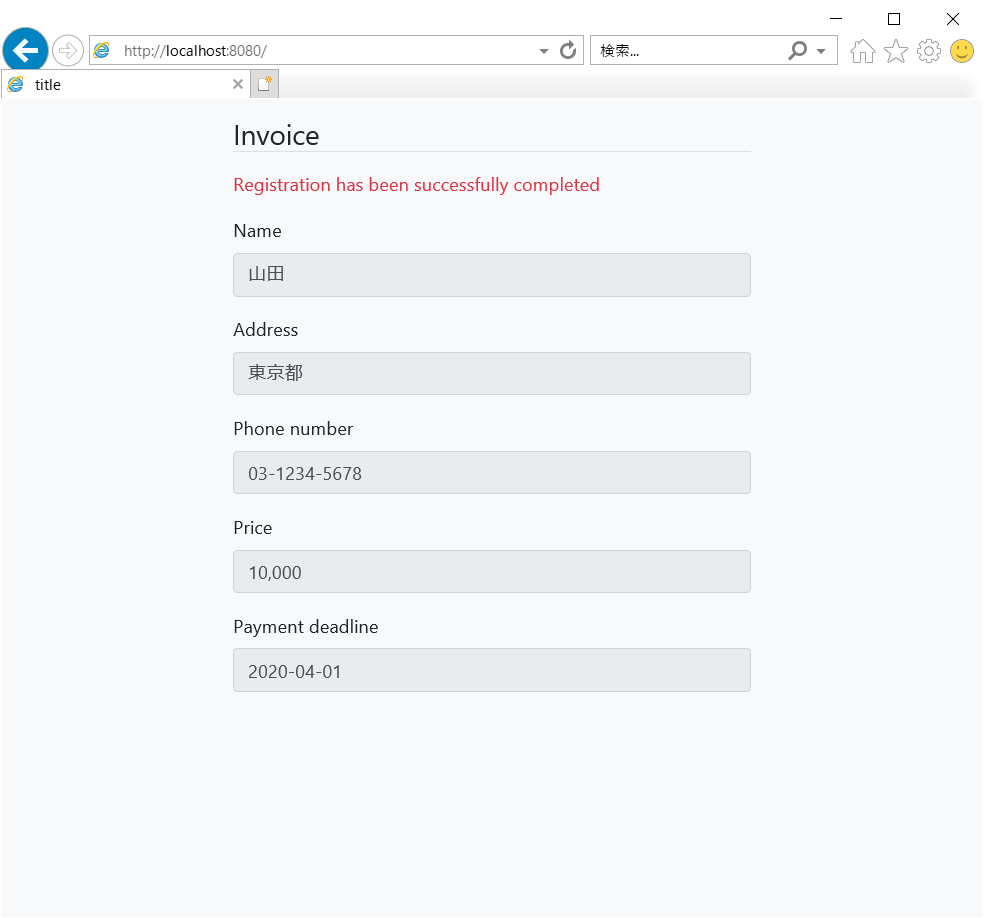992x918 pixels.
Task: Click the forward navigation arrow
Action: click(68, 51)
